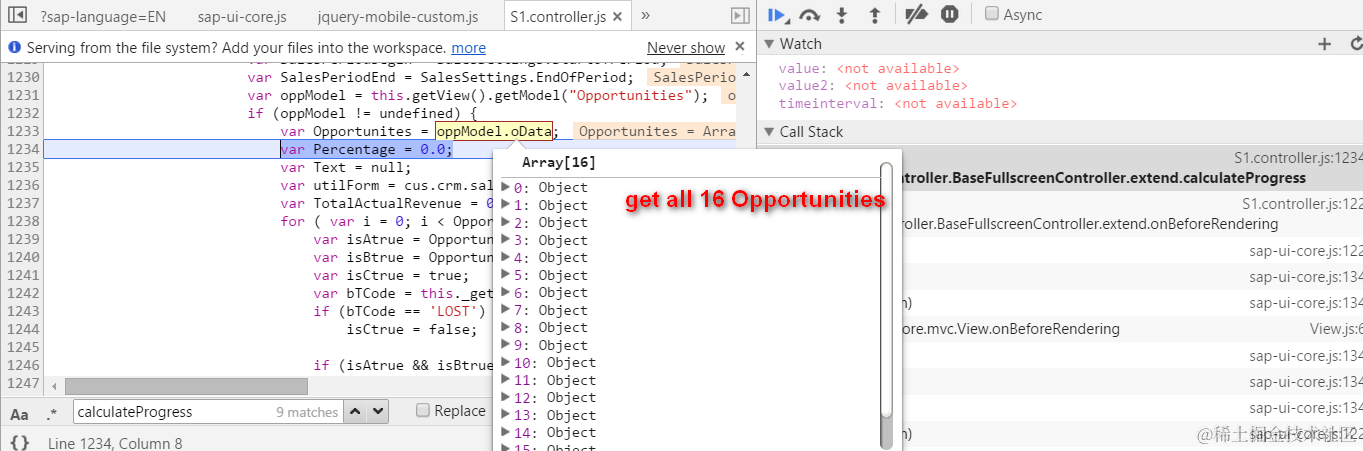Open the 'more' workspace link
Screen dimensions: 1363x451
tap(468, 48)
